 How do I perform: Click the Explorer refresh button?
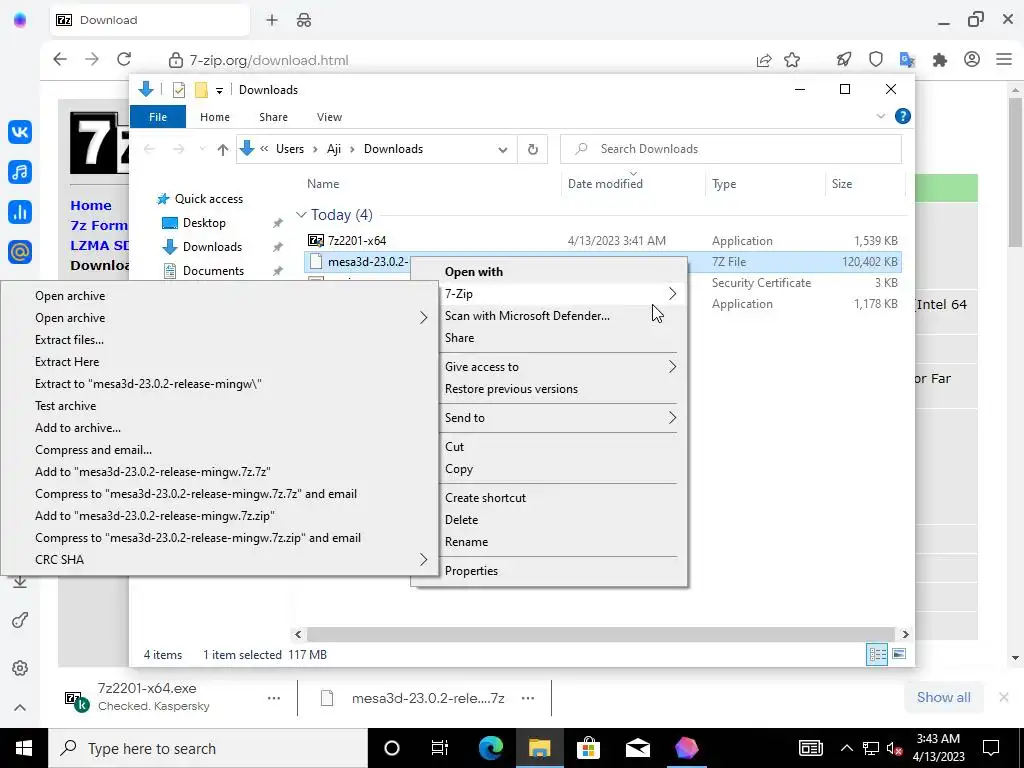[x=533, y=149]
